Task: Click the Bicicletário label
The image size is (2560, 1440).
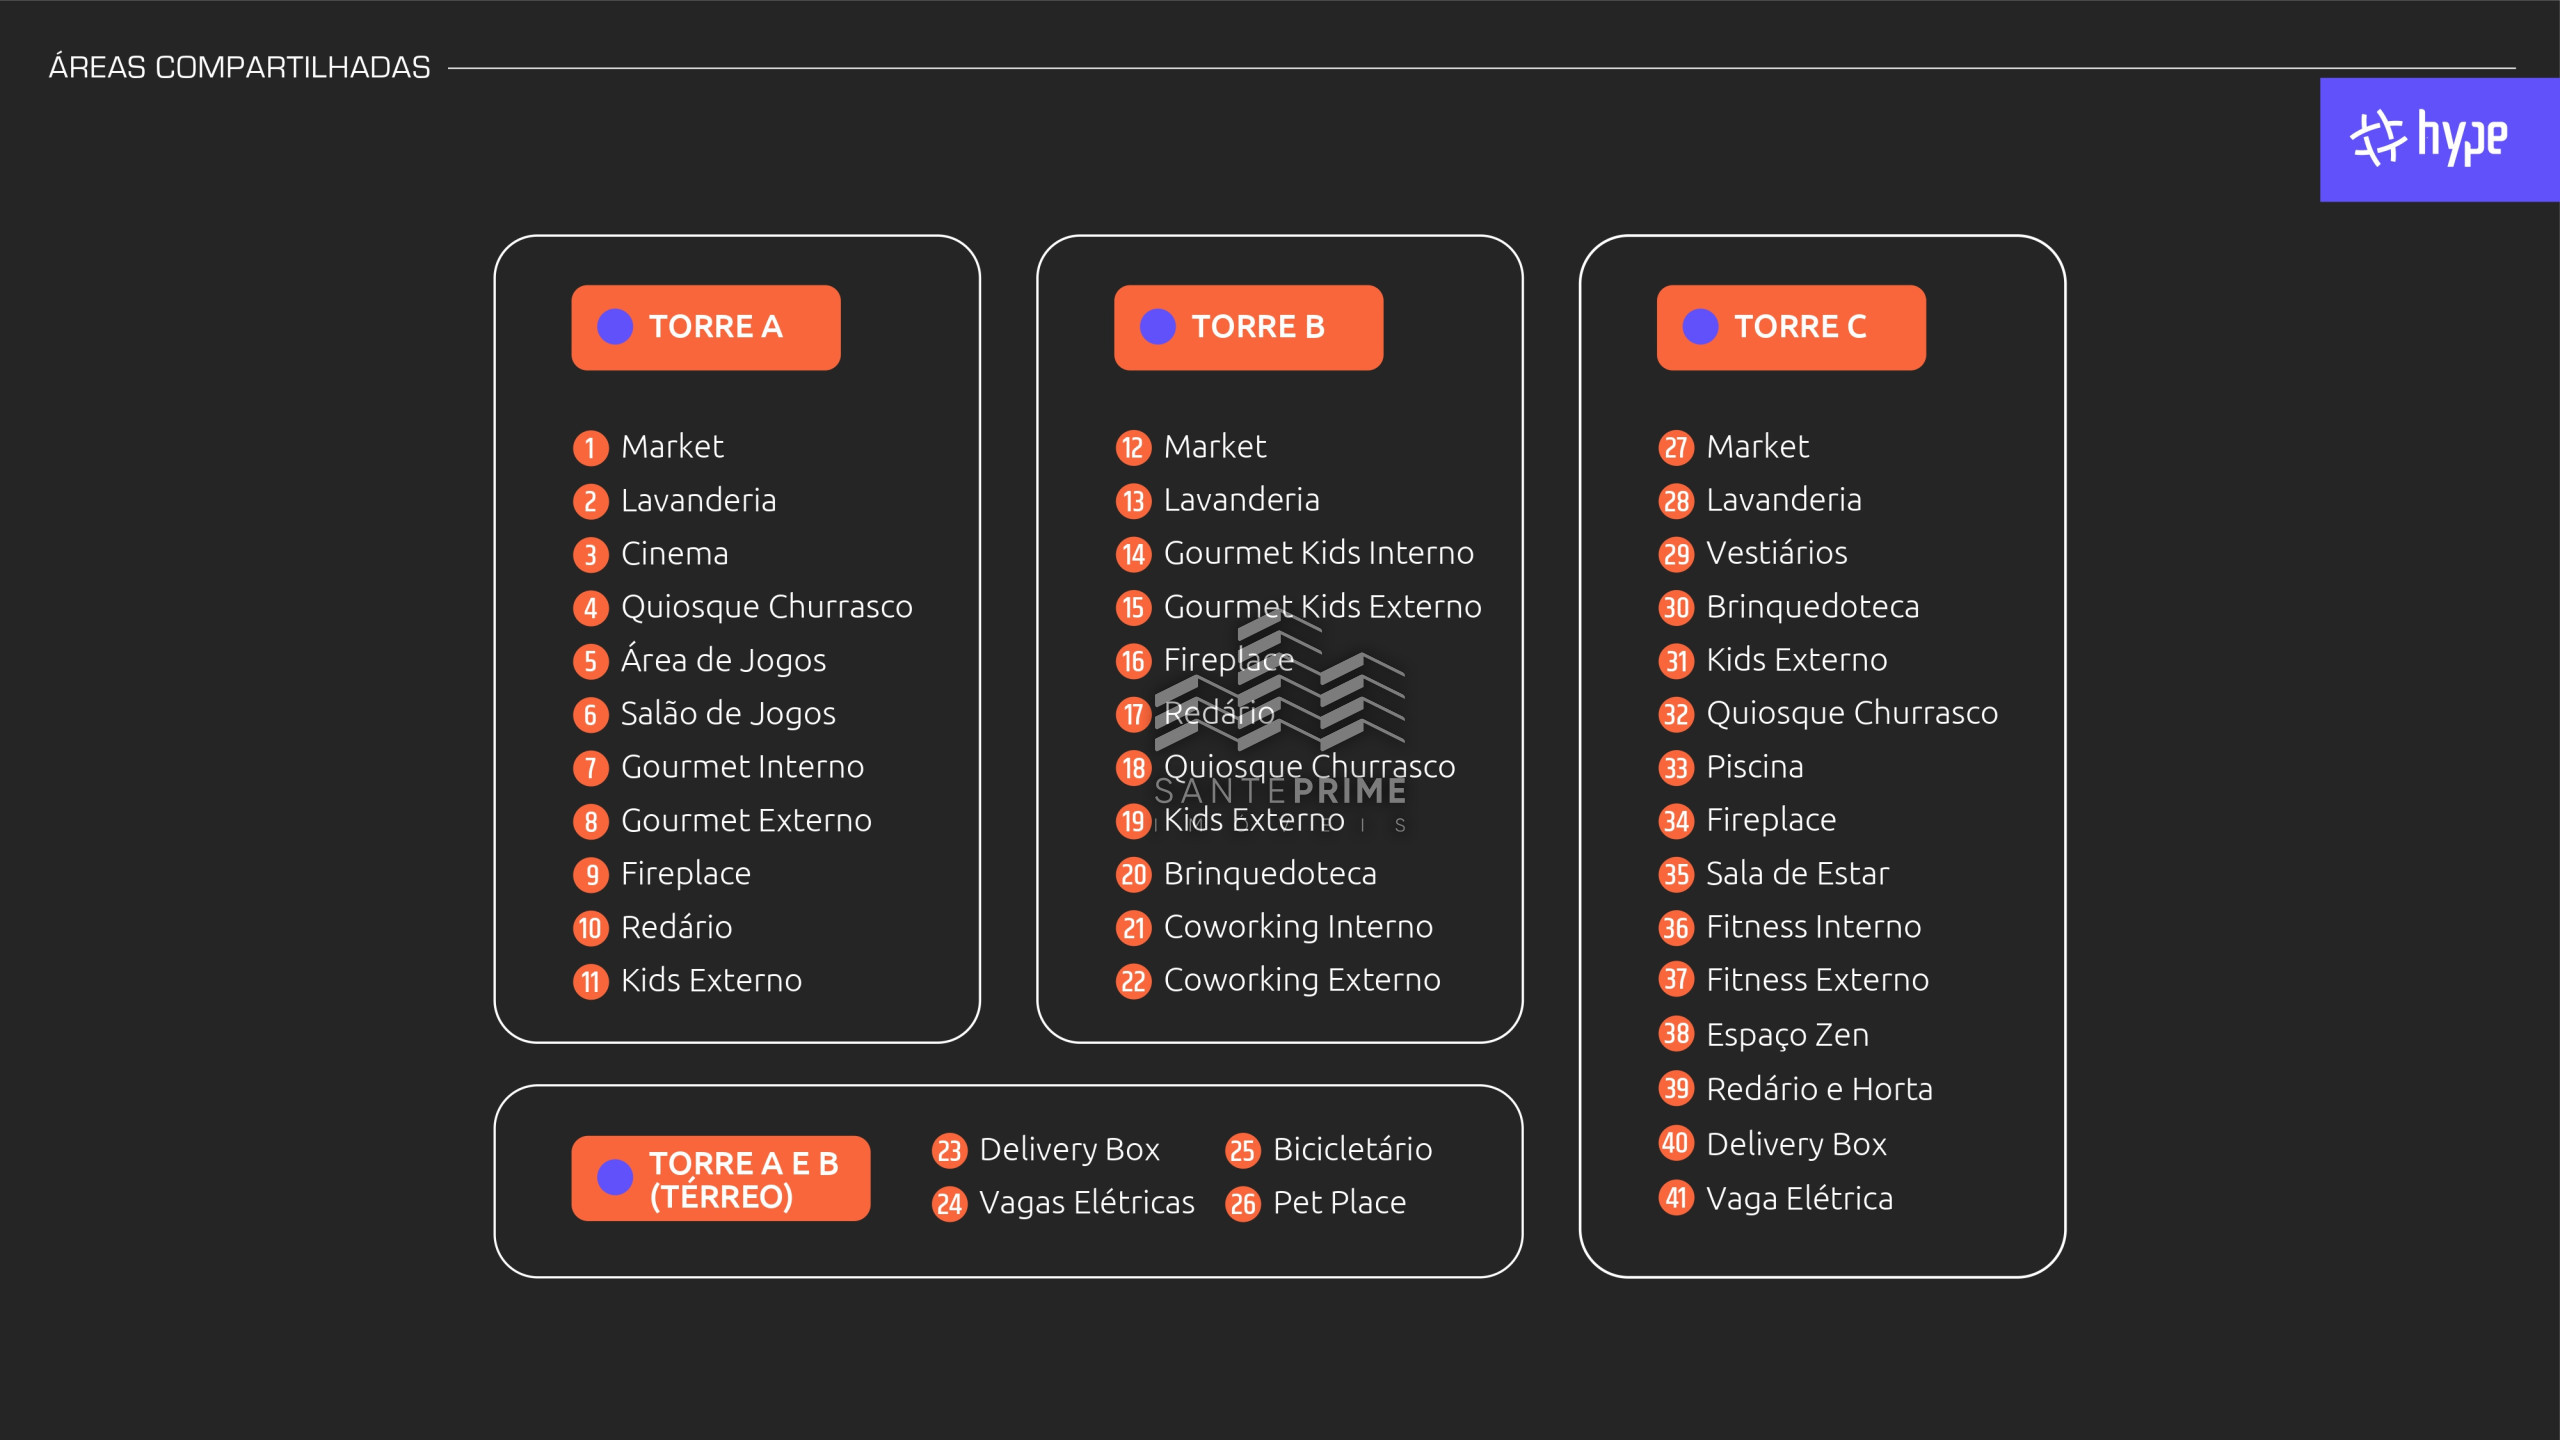Action: click(x=1352, y=1150)
